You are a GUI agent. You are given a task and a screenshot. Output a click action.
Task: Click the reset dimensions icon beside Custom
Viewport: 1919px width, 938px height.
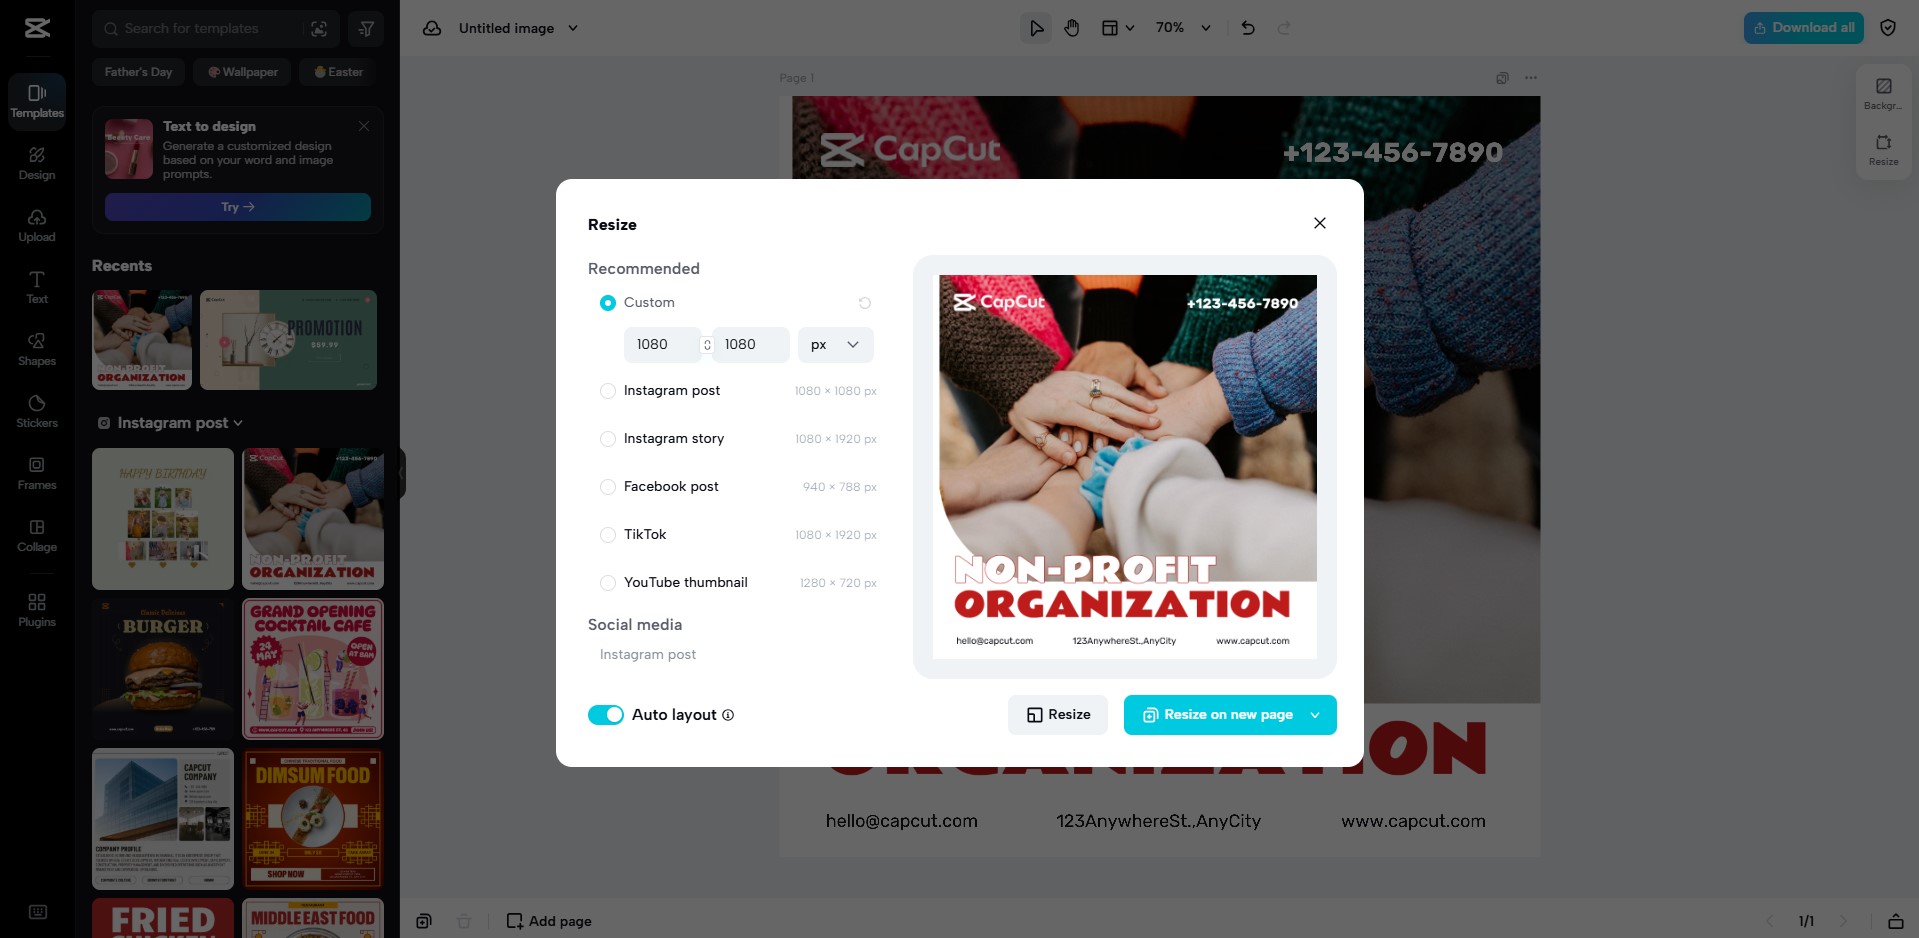(x=865, y=303)
